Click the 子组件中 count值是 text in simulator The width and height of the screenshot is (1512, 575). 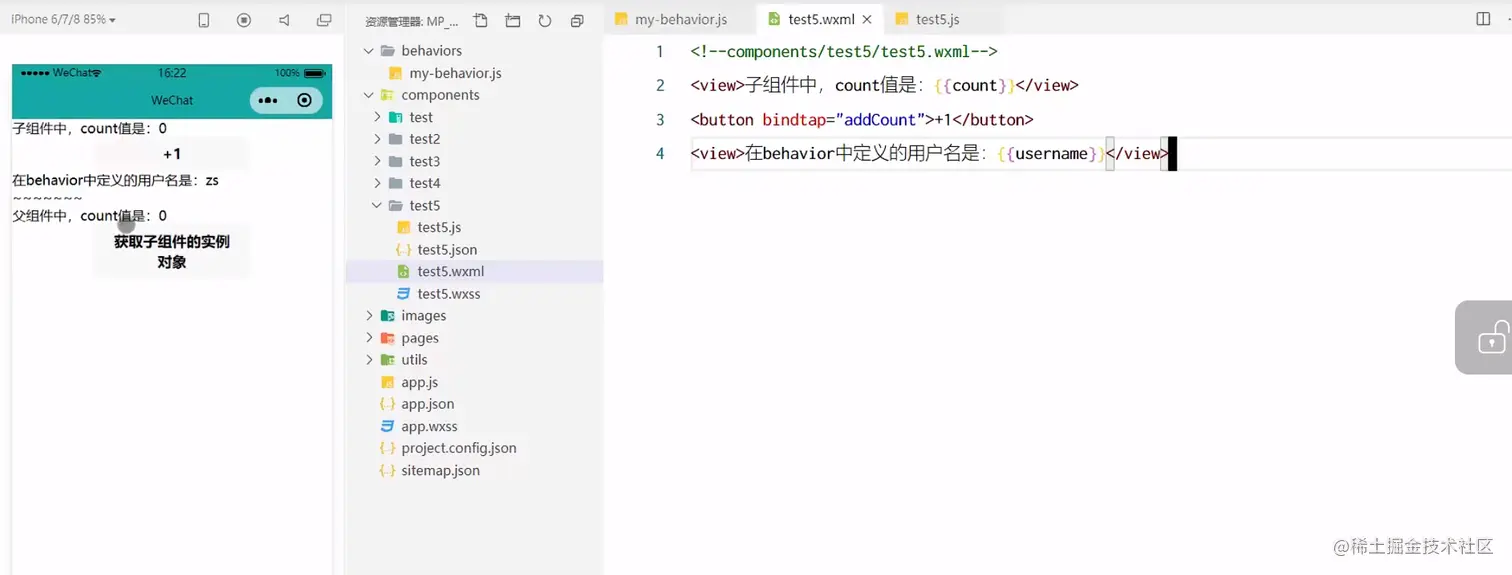[x=89, y=128]
